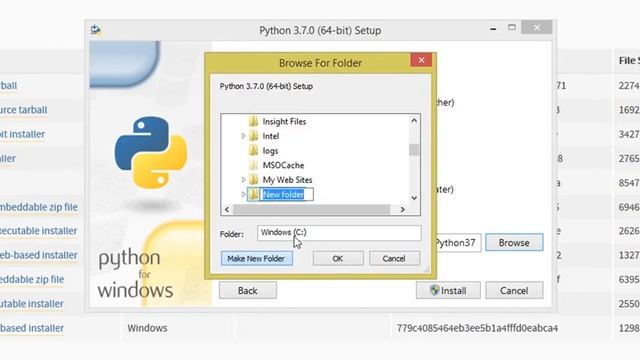Click the MSOCache folder icon

[253, 165]
